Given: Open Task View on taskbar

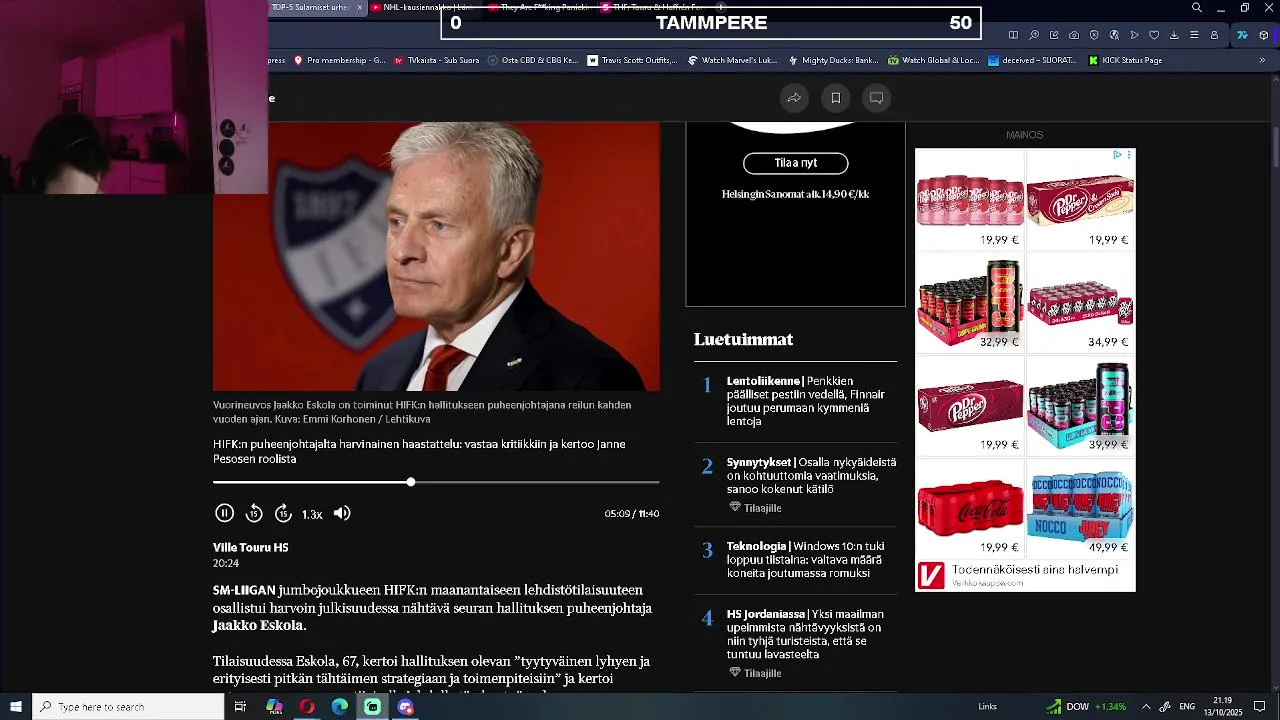Looking at the screenshot, I should (x=240, y=707).
